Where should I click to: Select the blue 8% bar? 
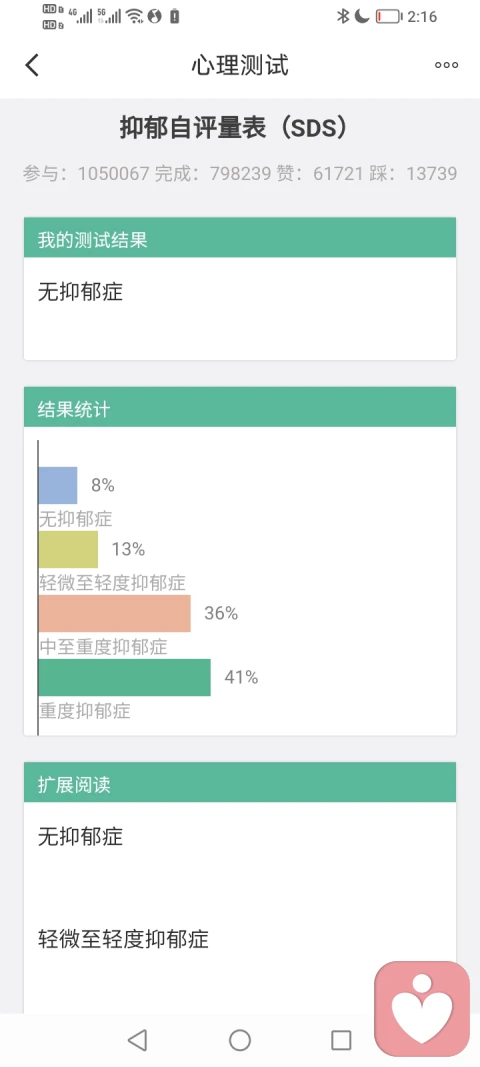(x=58, y=485)
